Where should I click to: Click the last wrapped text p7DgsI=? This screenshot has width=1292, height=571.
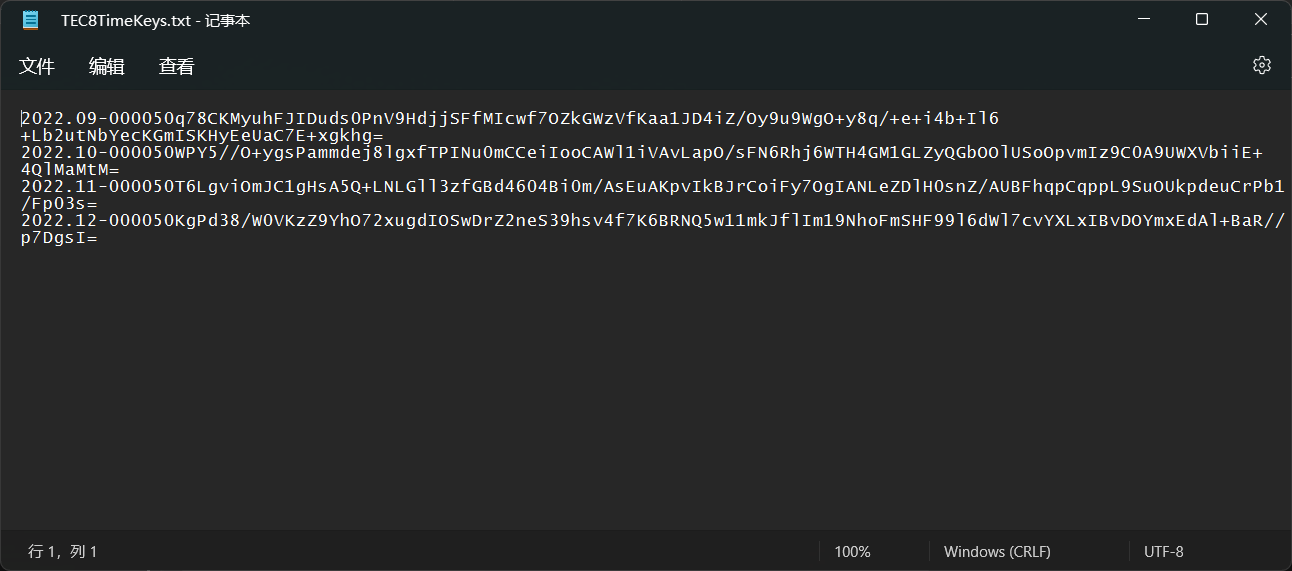pos(59,238)
